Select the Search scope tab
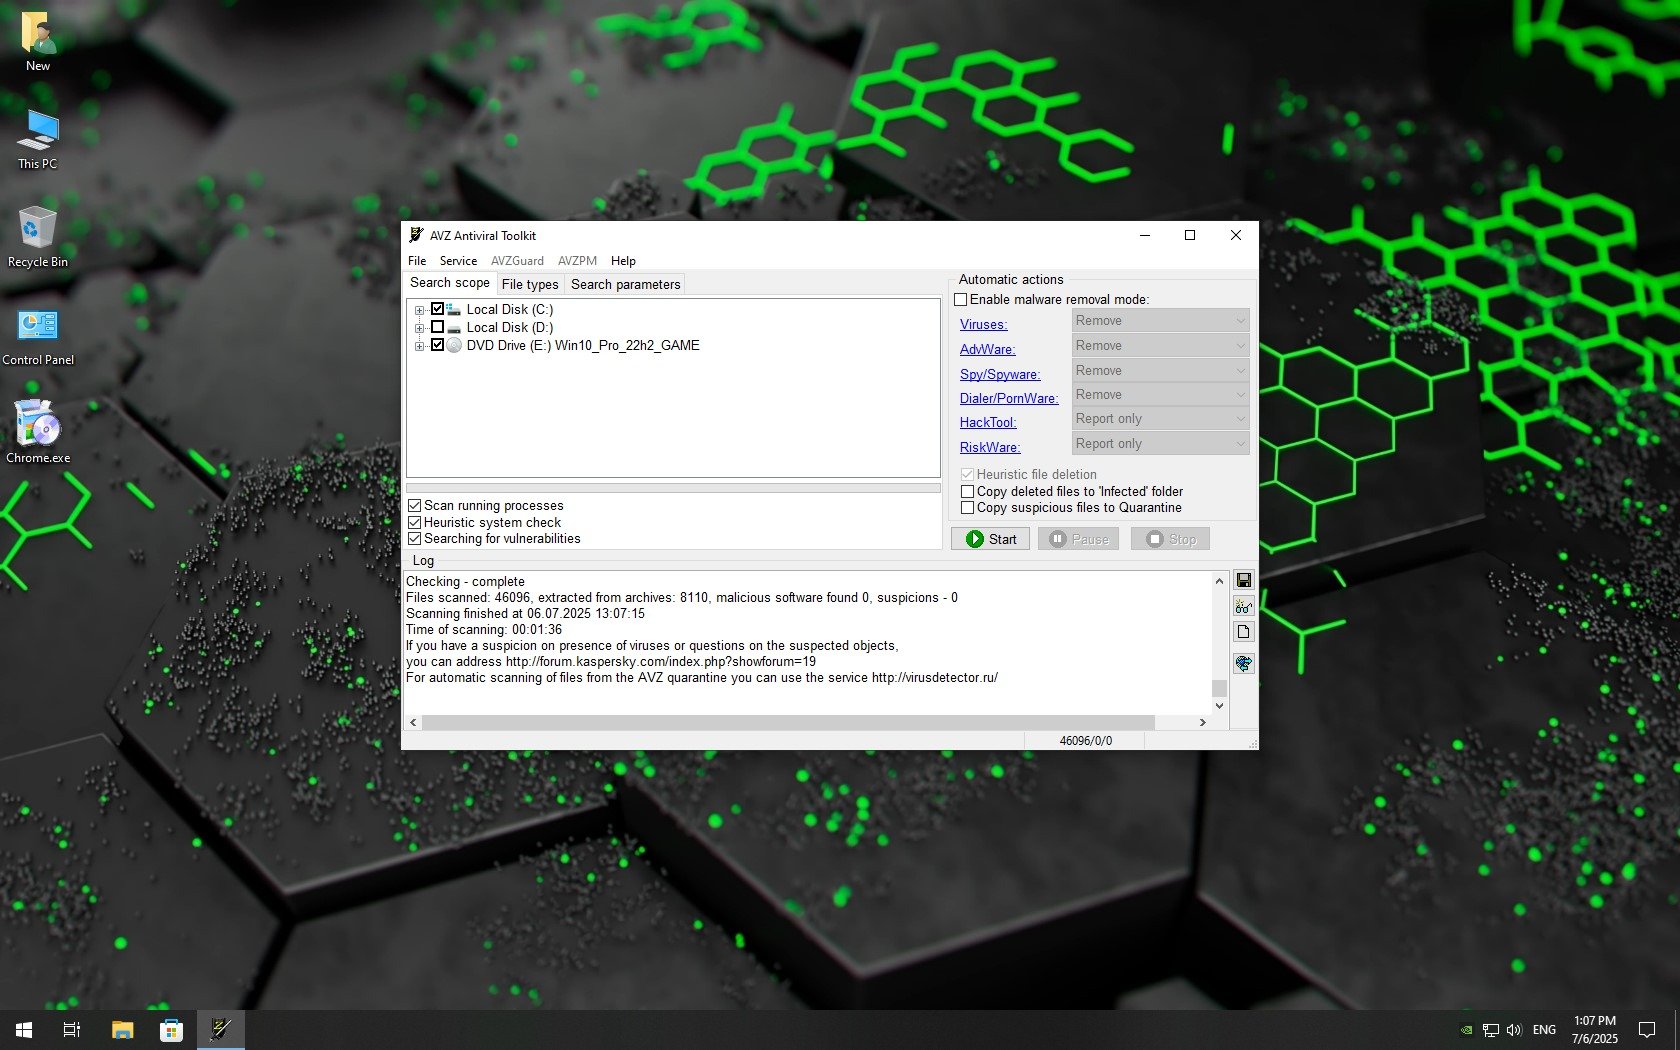1680x1050 pixels. click(x=450, y=283)
